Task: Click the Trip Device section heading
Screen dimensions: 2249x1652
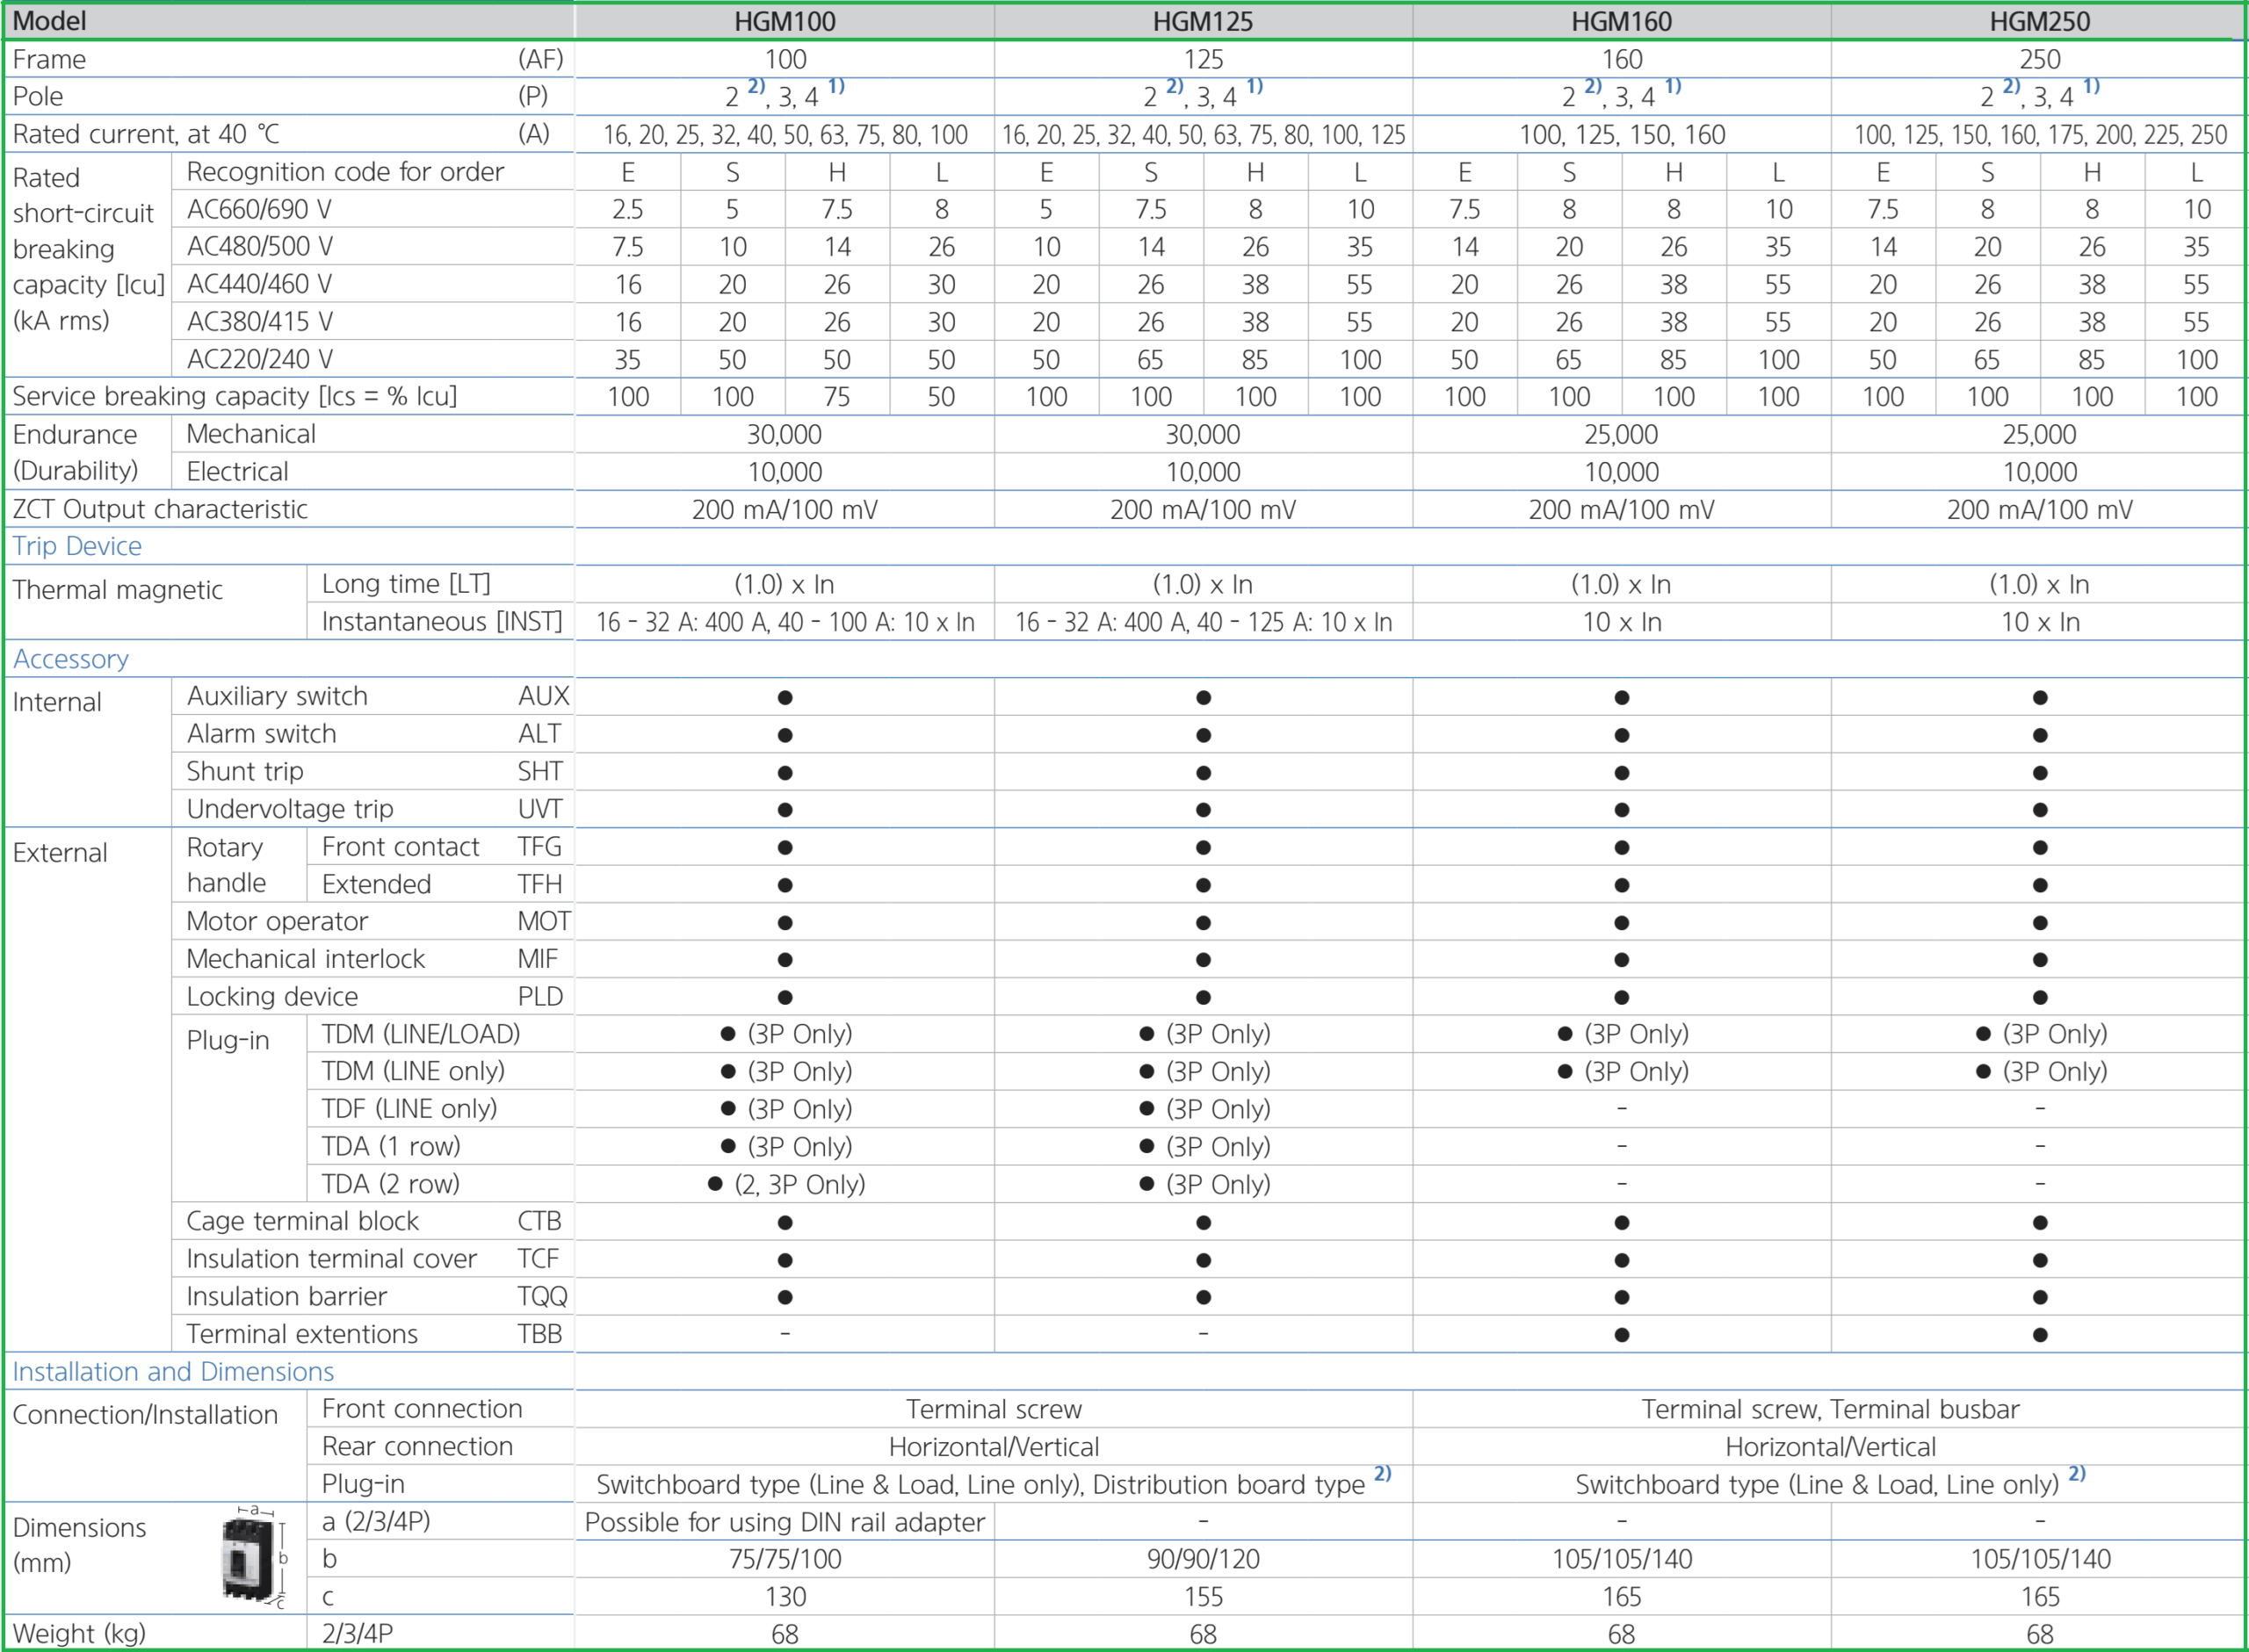Action: pyautogui.click(x=77, y=546)
